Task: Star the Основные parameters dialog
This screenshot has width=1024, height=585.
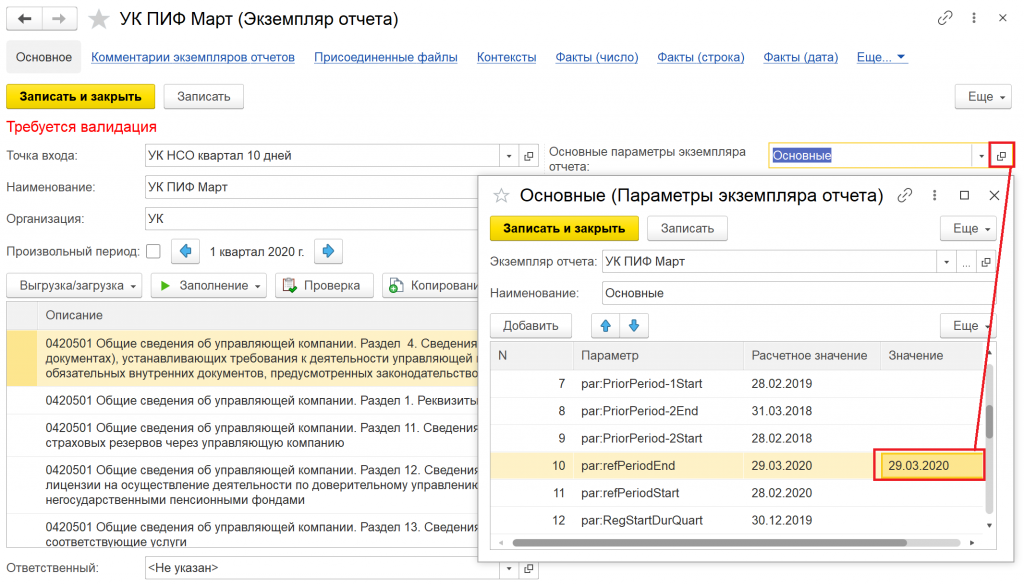Action: click(501, 195)
